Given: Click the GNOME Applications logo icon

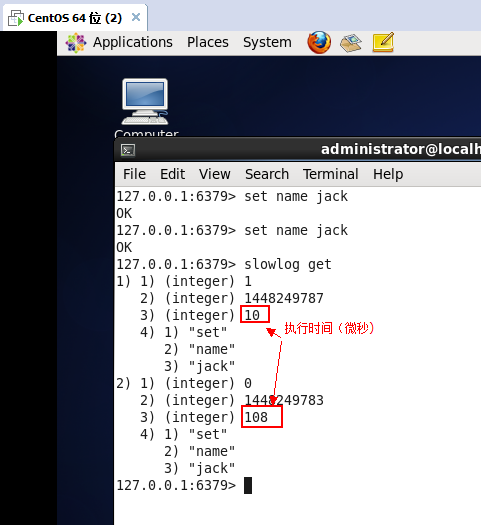Looking at the screenshot, I should (76, 43).
